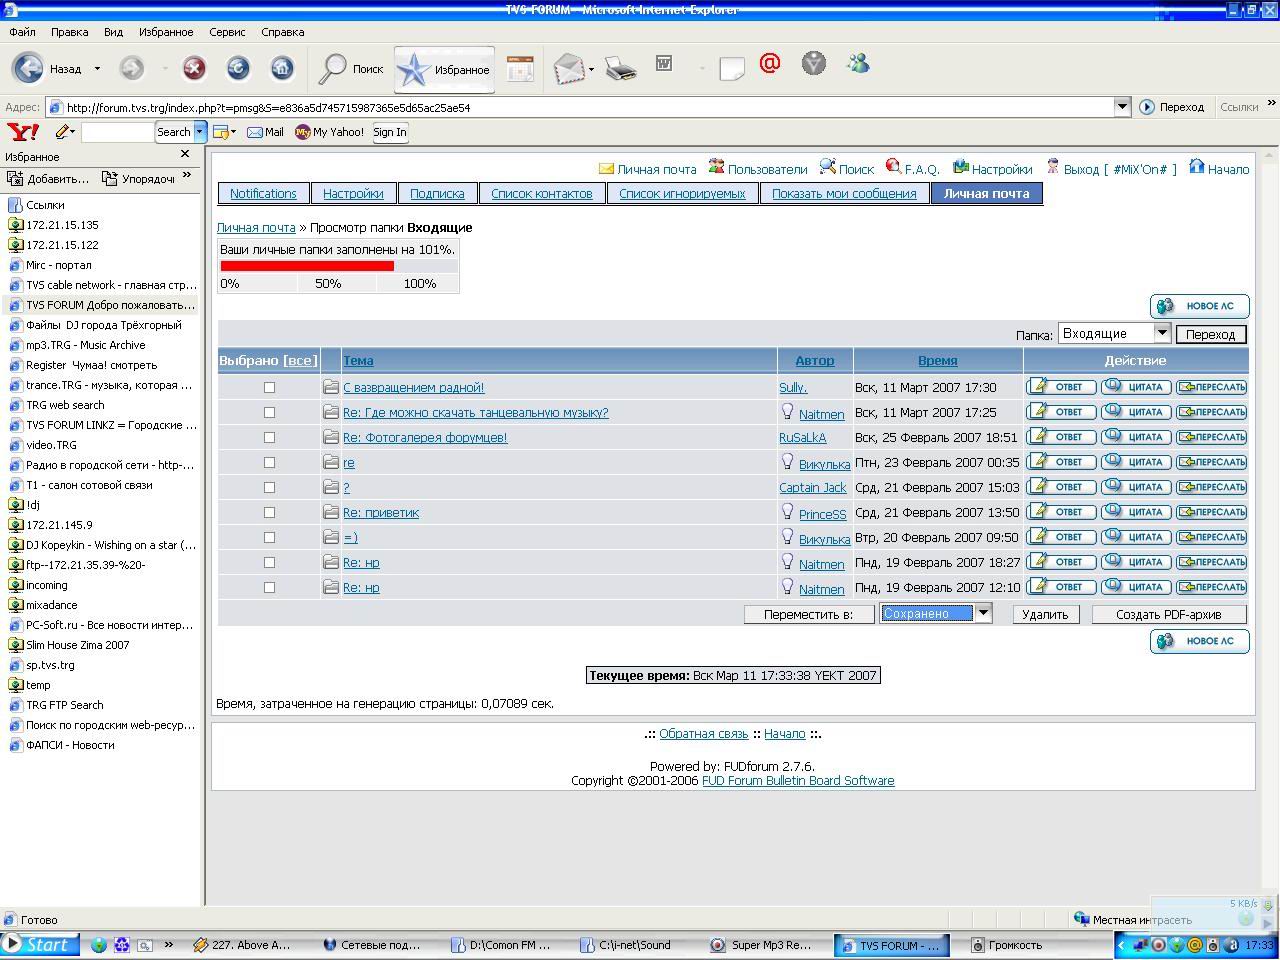Click the Home icon in browser toolbar
1280x960 pixels.
[x=282, y=68]
